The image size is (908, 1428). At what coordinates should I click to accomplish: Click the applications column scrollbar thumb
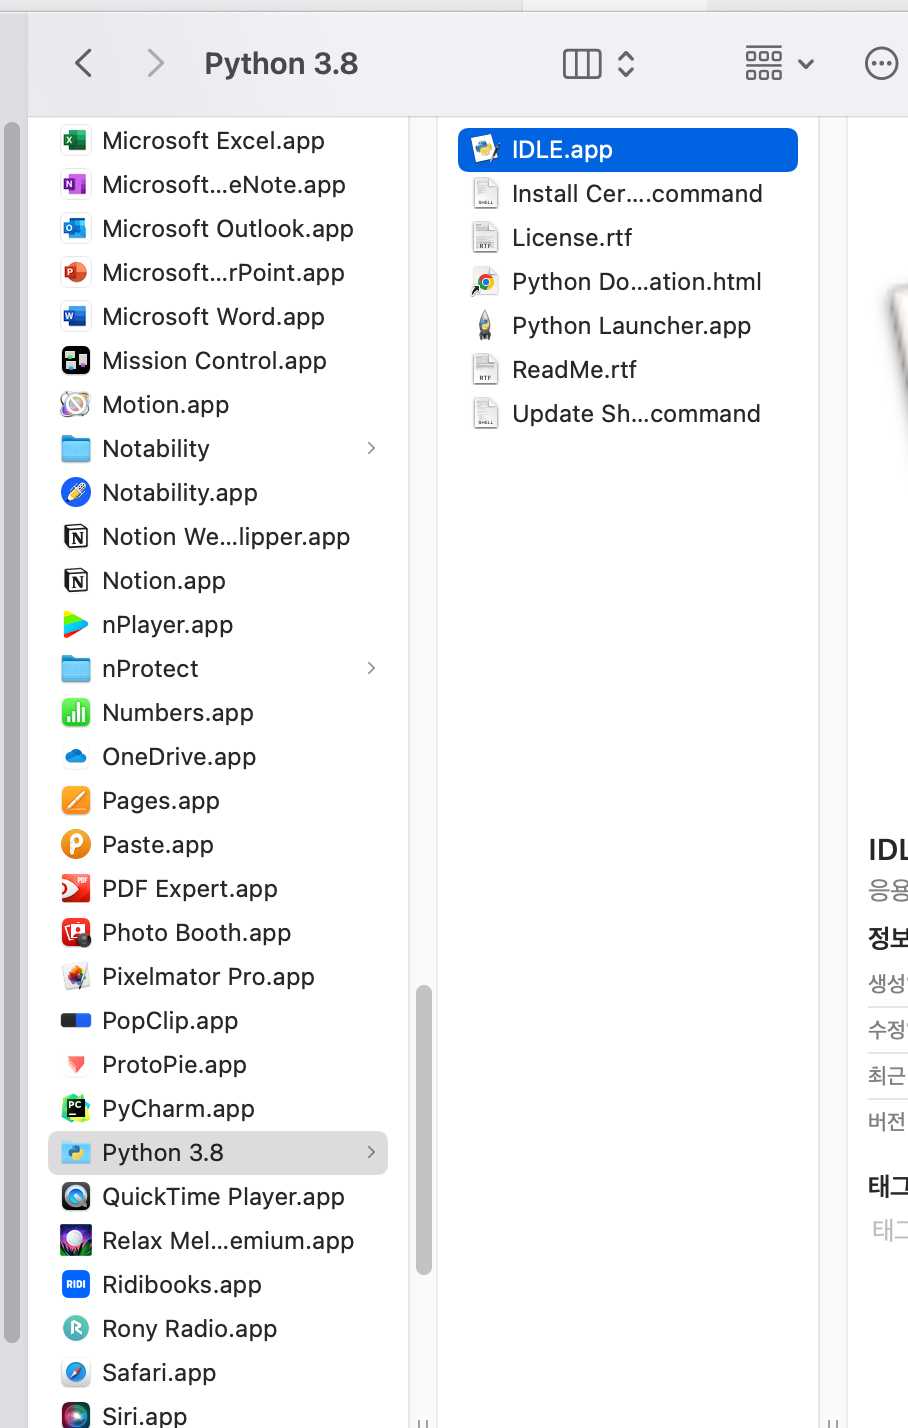click(x=424, y=1130)
